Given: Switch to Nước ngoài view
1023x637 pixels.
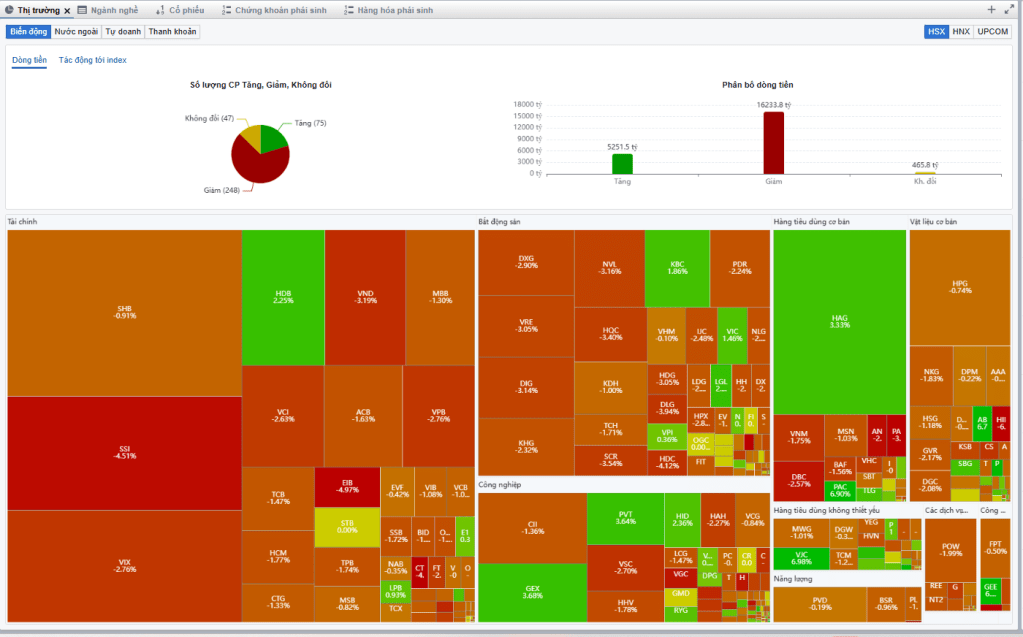Looking at the screenshot, I should pos(77,32).
